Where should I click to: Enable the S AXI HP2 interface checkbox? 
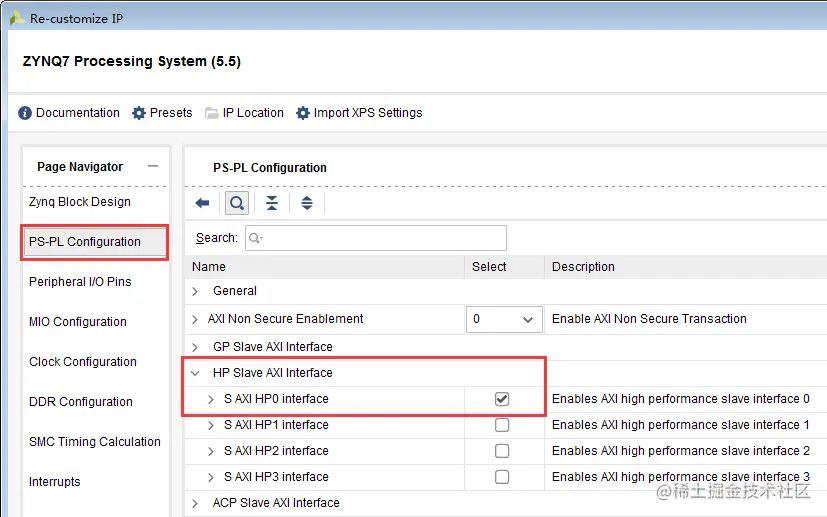coord(502,451)
